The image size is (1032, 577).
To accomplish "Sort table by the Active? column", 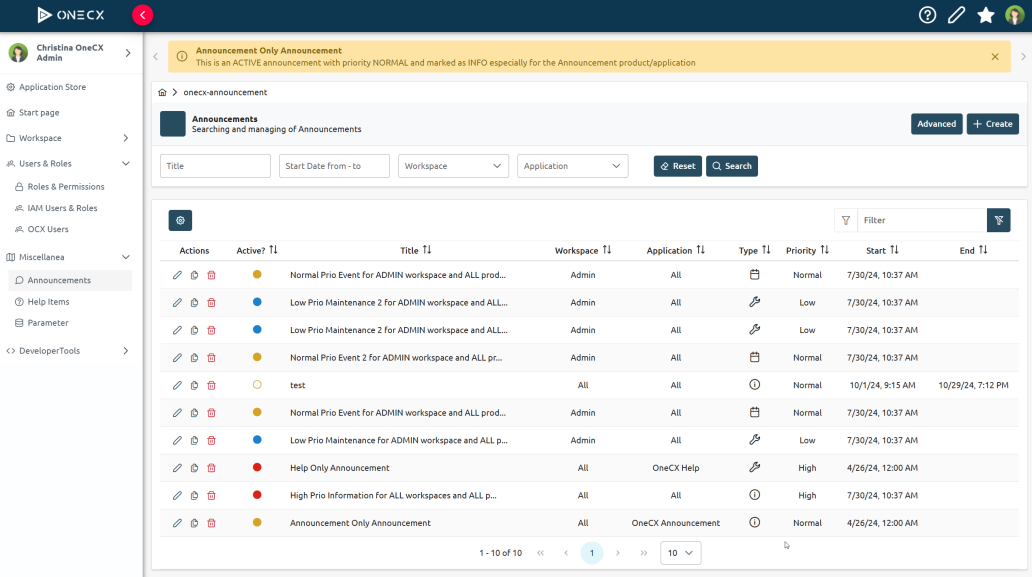I will point(273,250).
